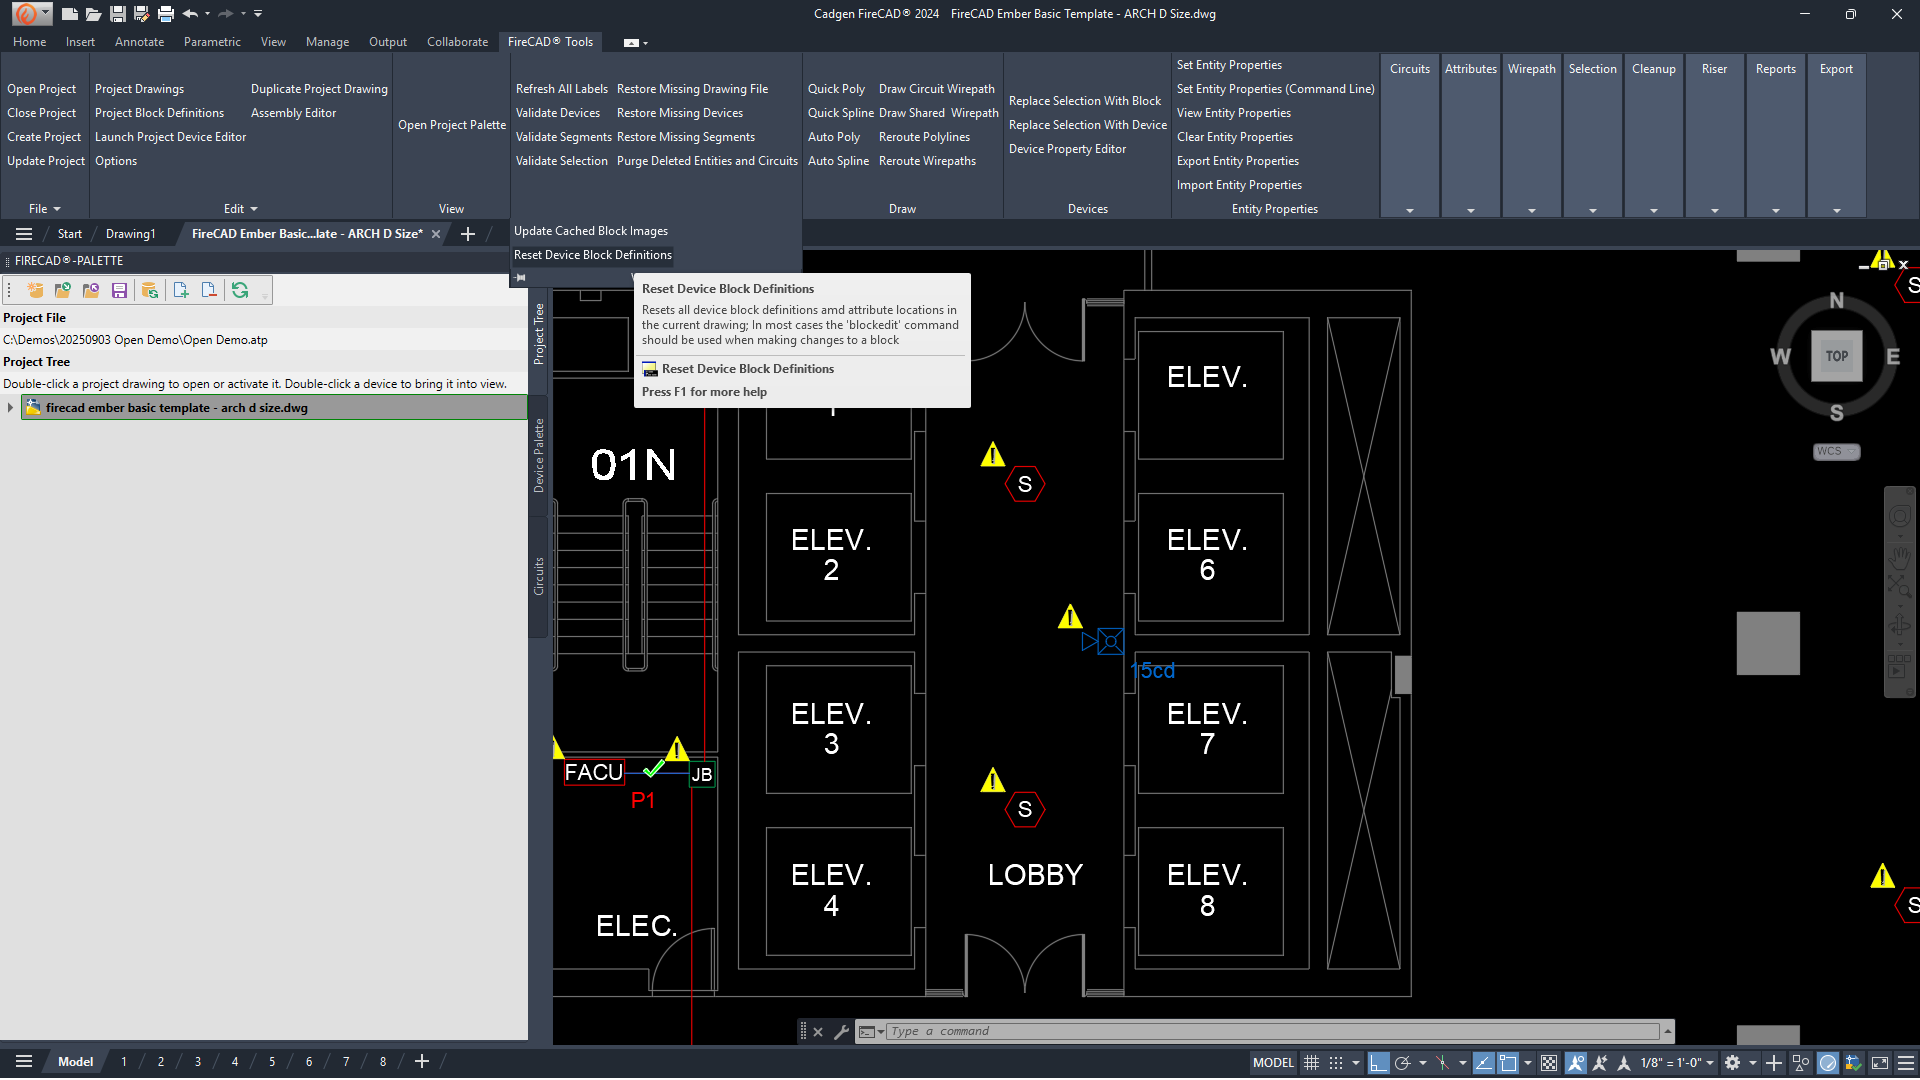Click Draw Circuit Wirepath button
The width and height of the screenshot is (1920, 1080).
pyautogui.click(x=937, y=89)
